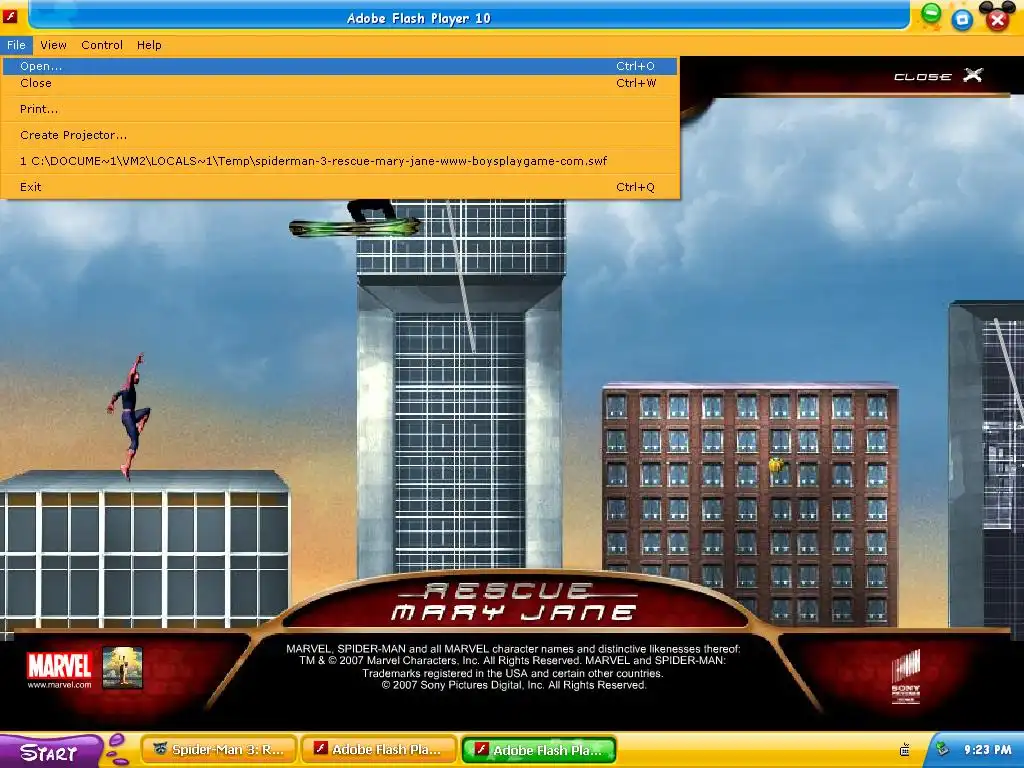Screen dimensions: 1024x768
Task: Choose Exit from the File menu
Action: [340, 187]
